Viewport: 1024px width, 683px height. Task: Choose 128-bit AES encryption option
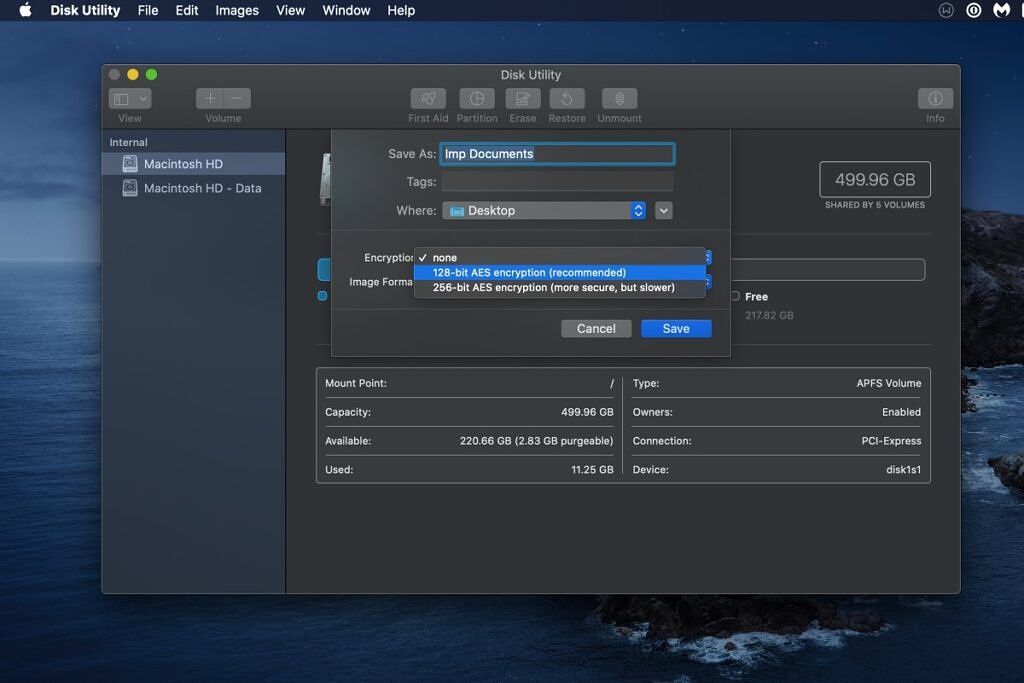(x=560, y=272)
